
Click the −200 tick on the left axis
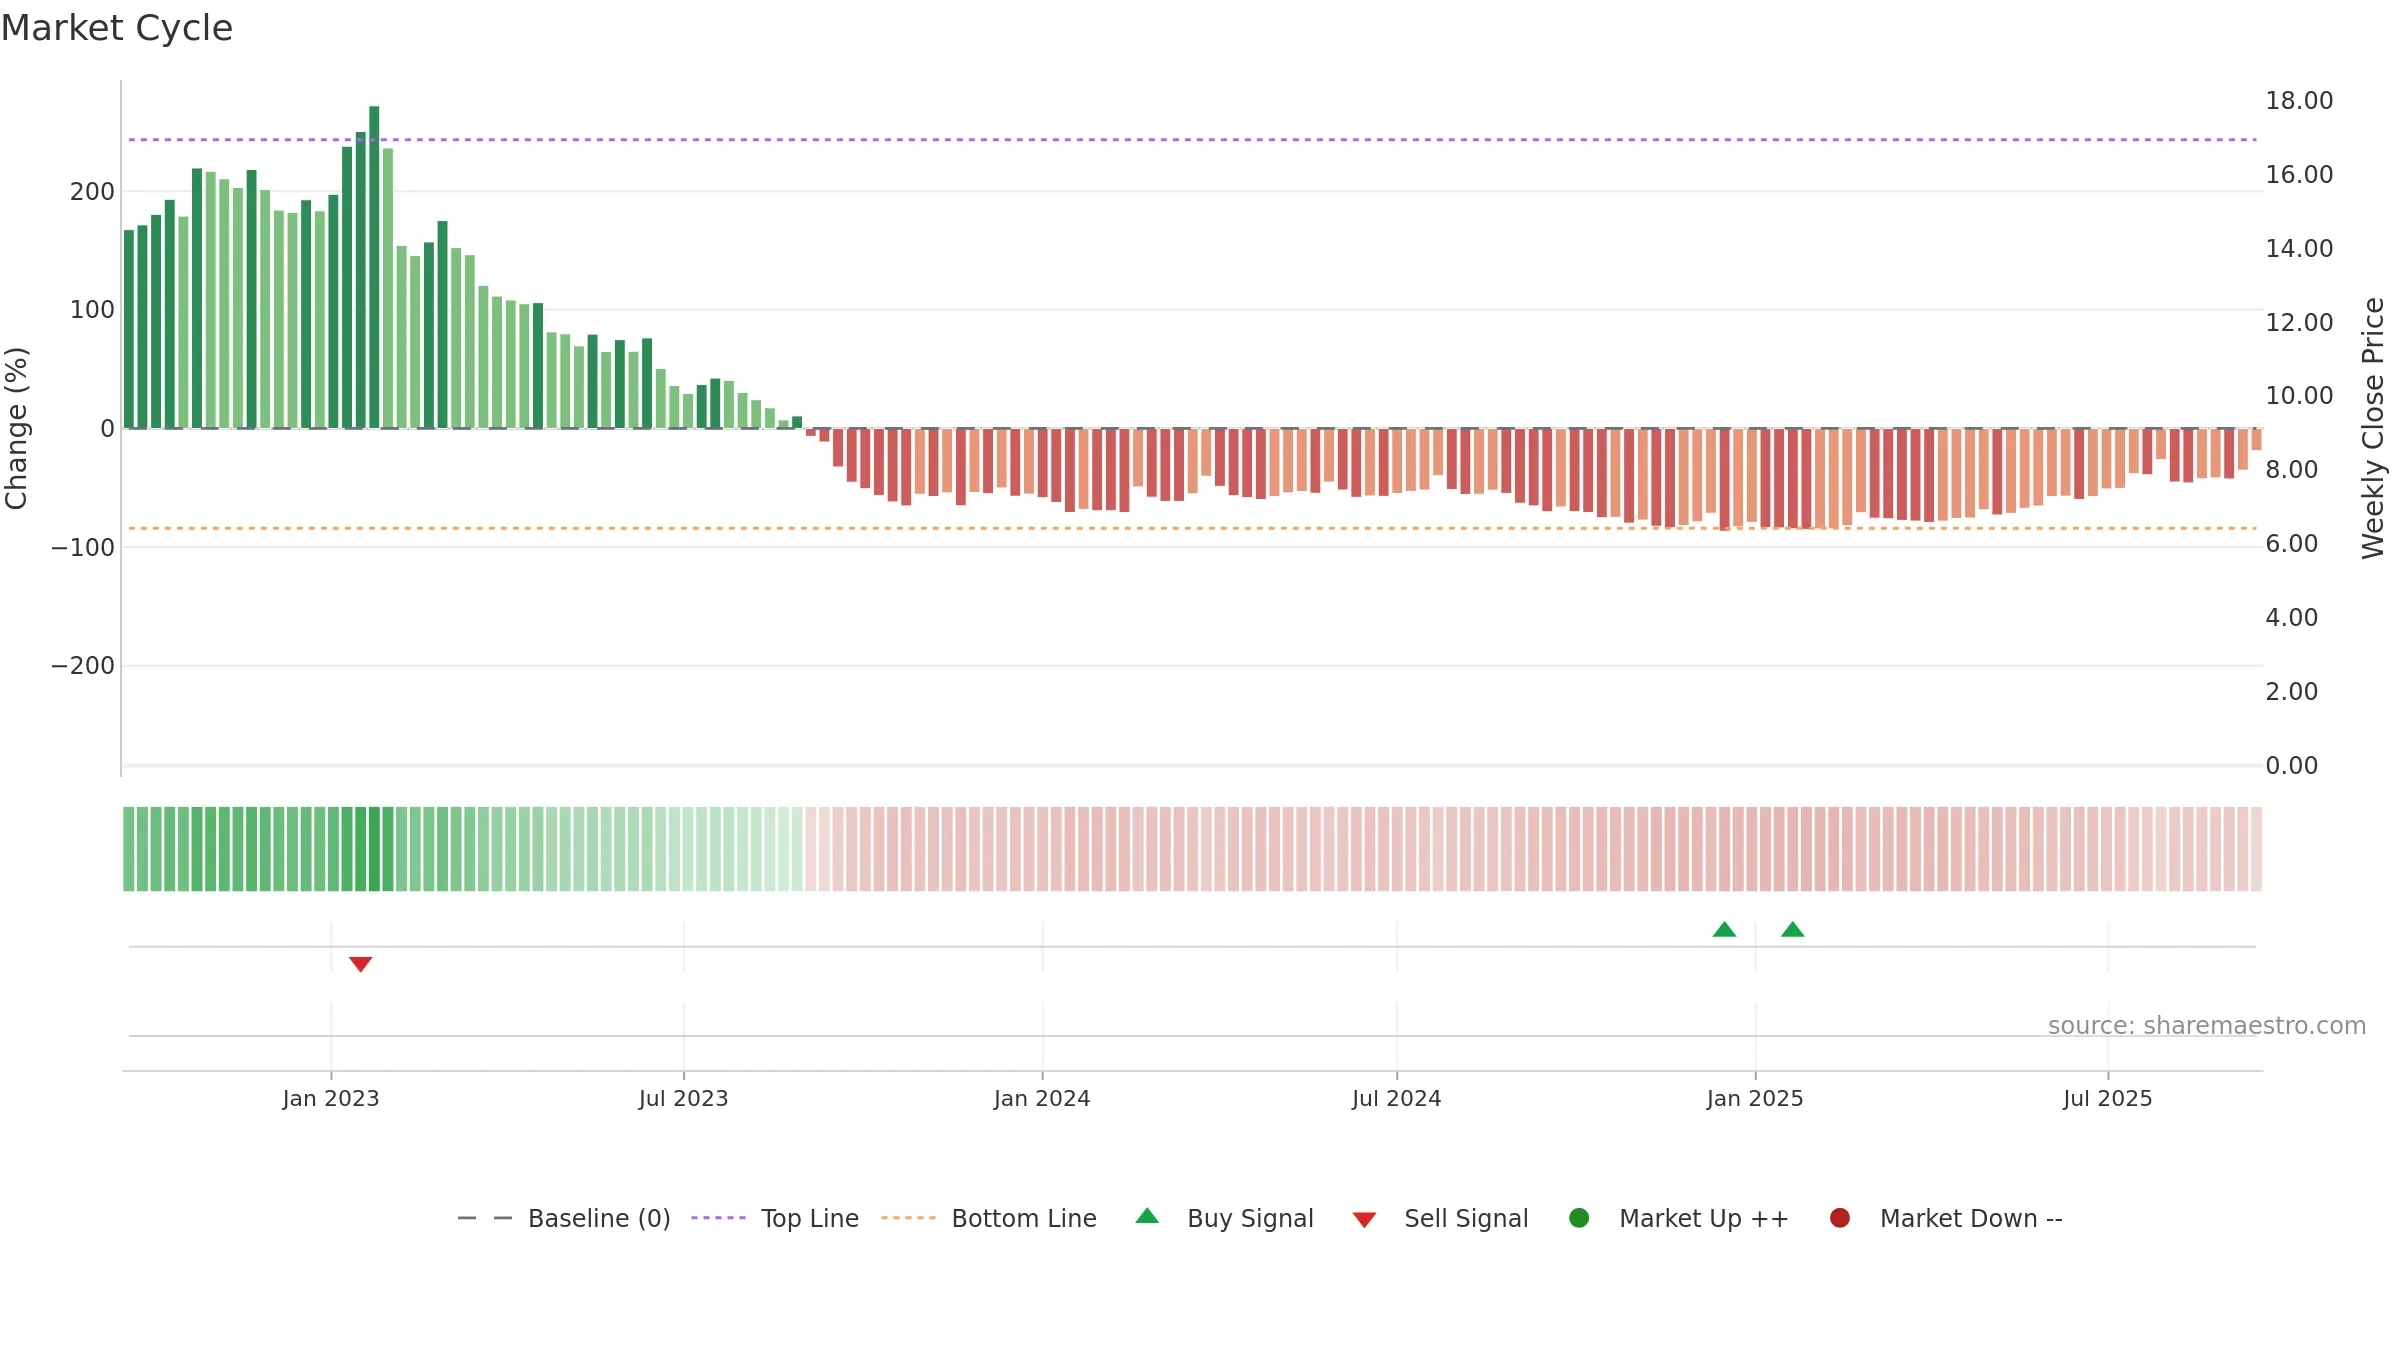(x=83, y=666)
